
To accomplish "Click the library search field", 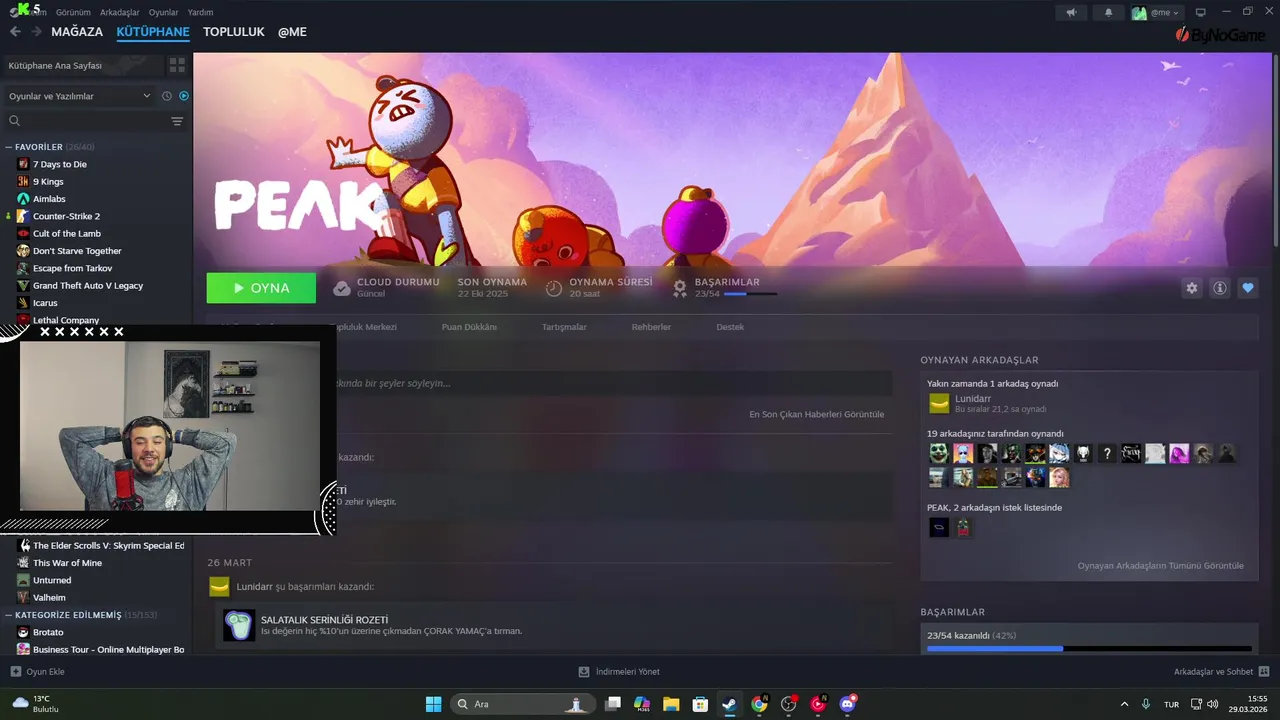I will point(85,121).
